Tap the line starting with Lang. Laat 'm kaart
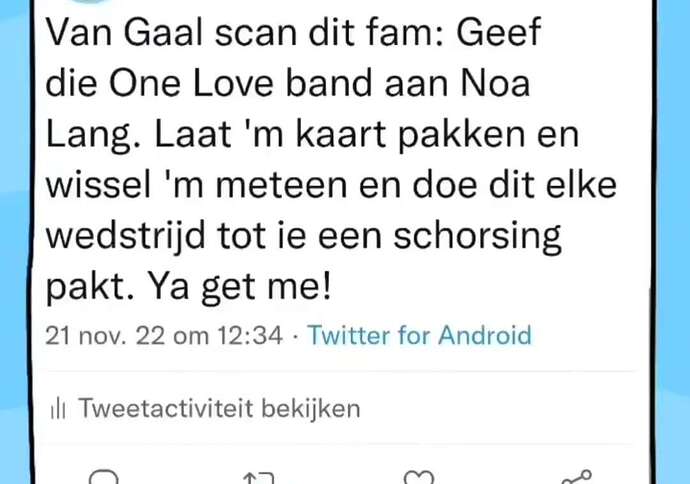Image resolution: width=690 pixels, height=484 pixels. click(x=312, y=136)
